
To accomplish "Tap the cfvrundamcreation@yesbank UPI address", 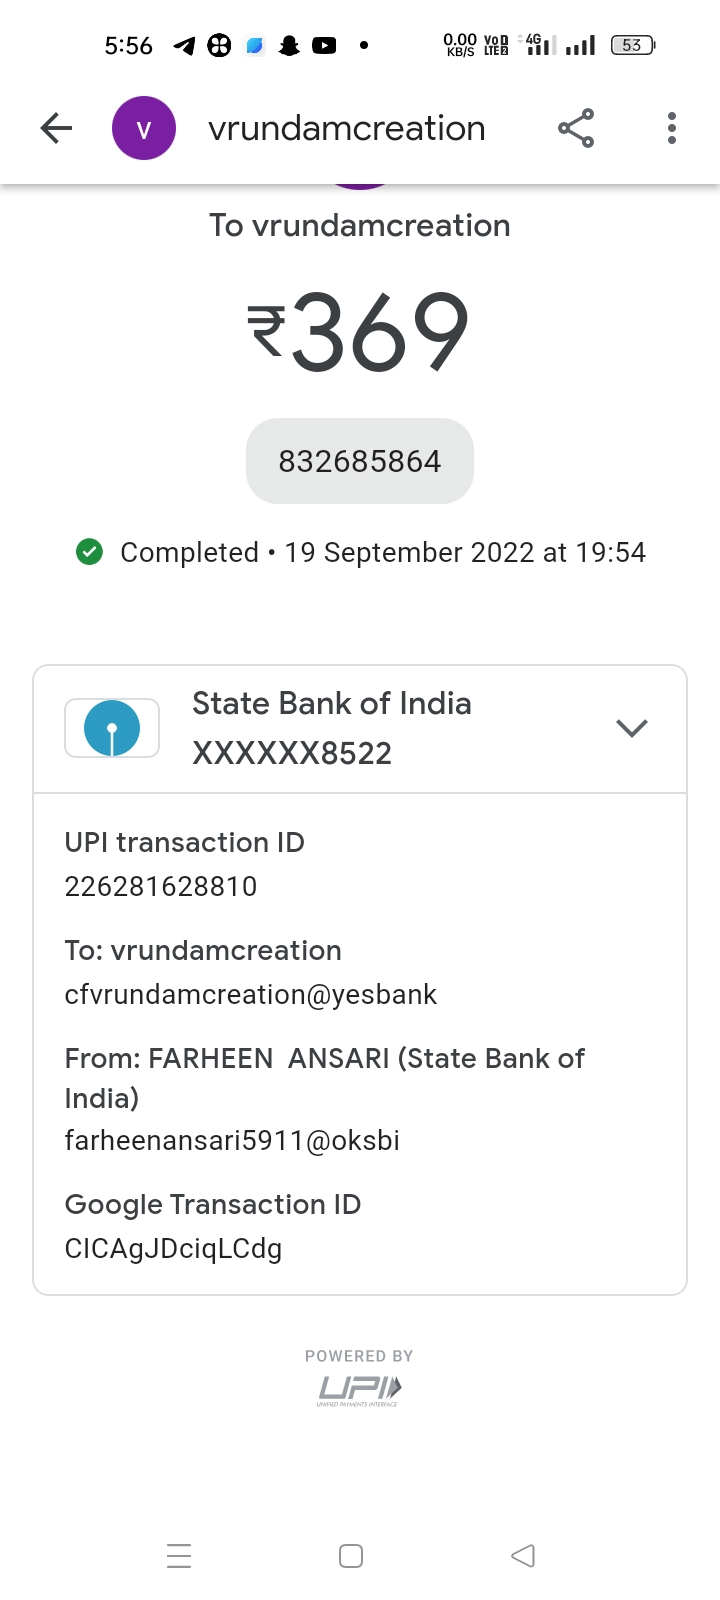I will tap(251, 994).
